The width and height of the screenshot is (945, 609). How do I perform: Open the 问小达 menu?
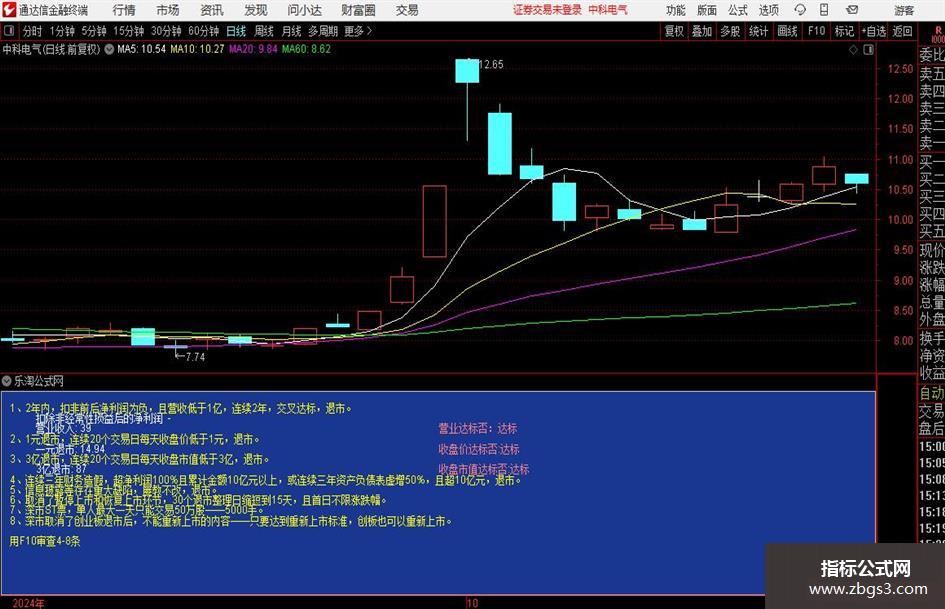[304, 10]
